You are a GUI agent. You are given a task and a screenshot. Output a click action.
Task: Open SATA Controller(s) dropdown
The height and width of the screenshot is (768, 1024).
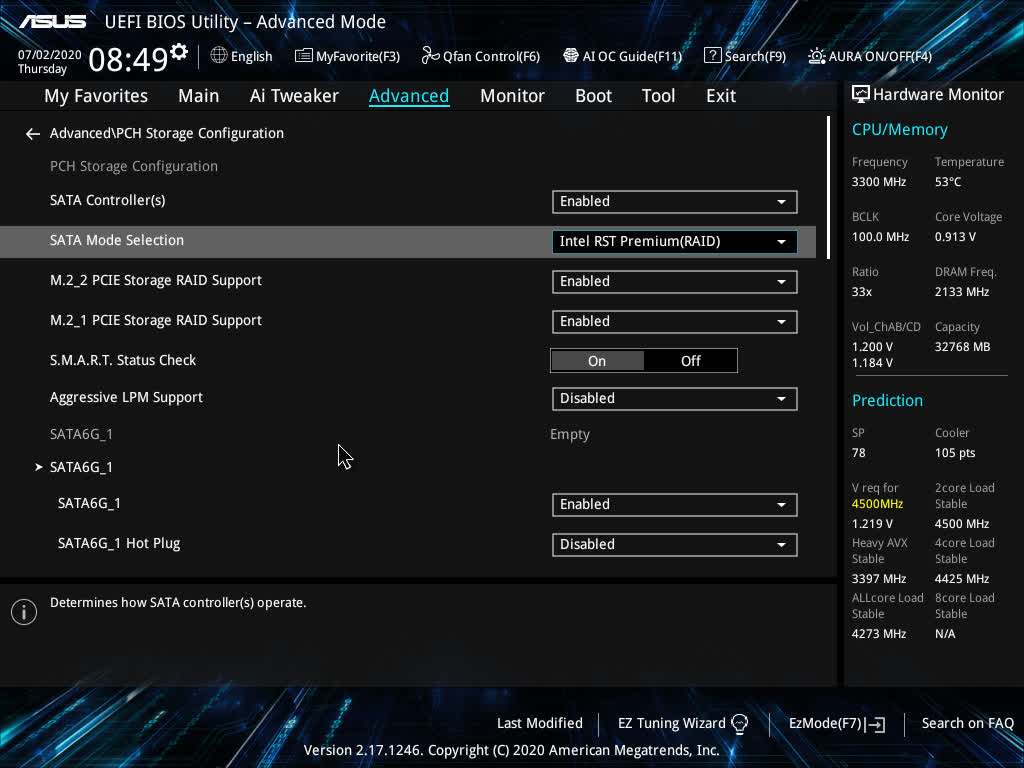(674, 202)
